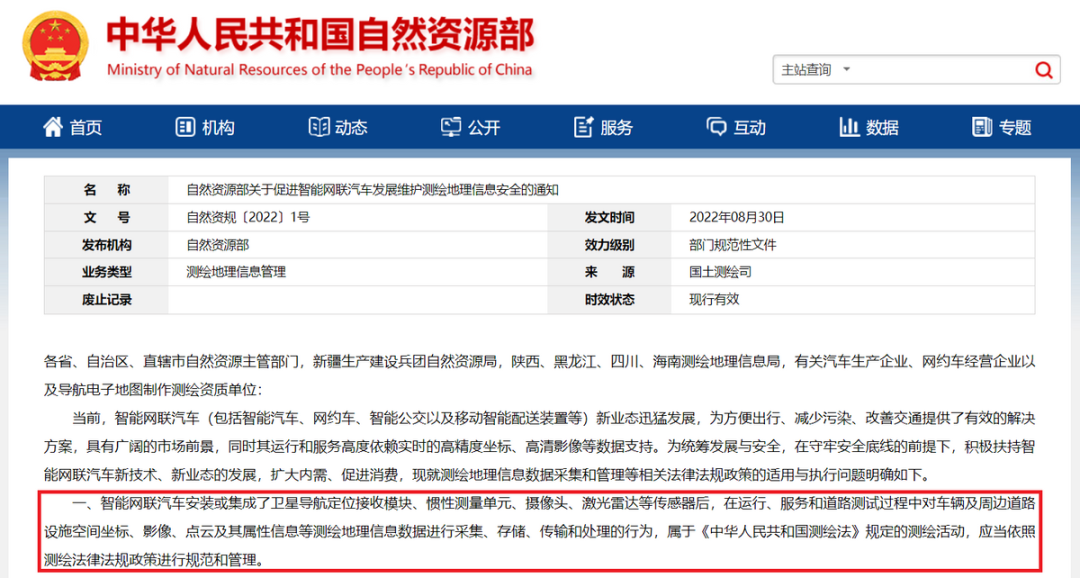Click the 时效状态 label cell
Image resolution: width=1080 pixels, height=578 pixels.
pos(610,300)
